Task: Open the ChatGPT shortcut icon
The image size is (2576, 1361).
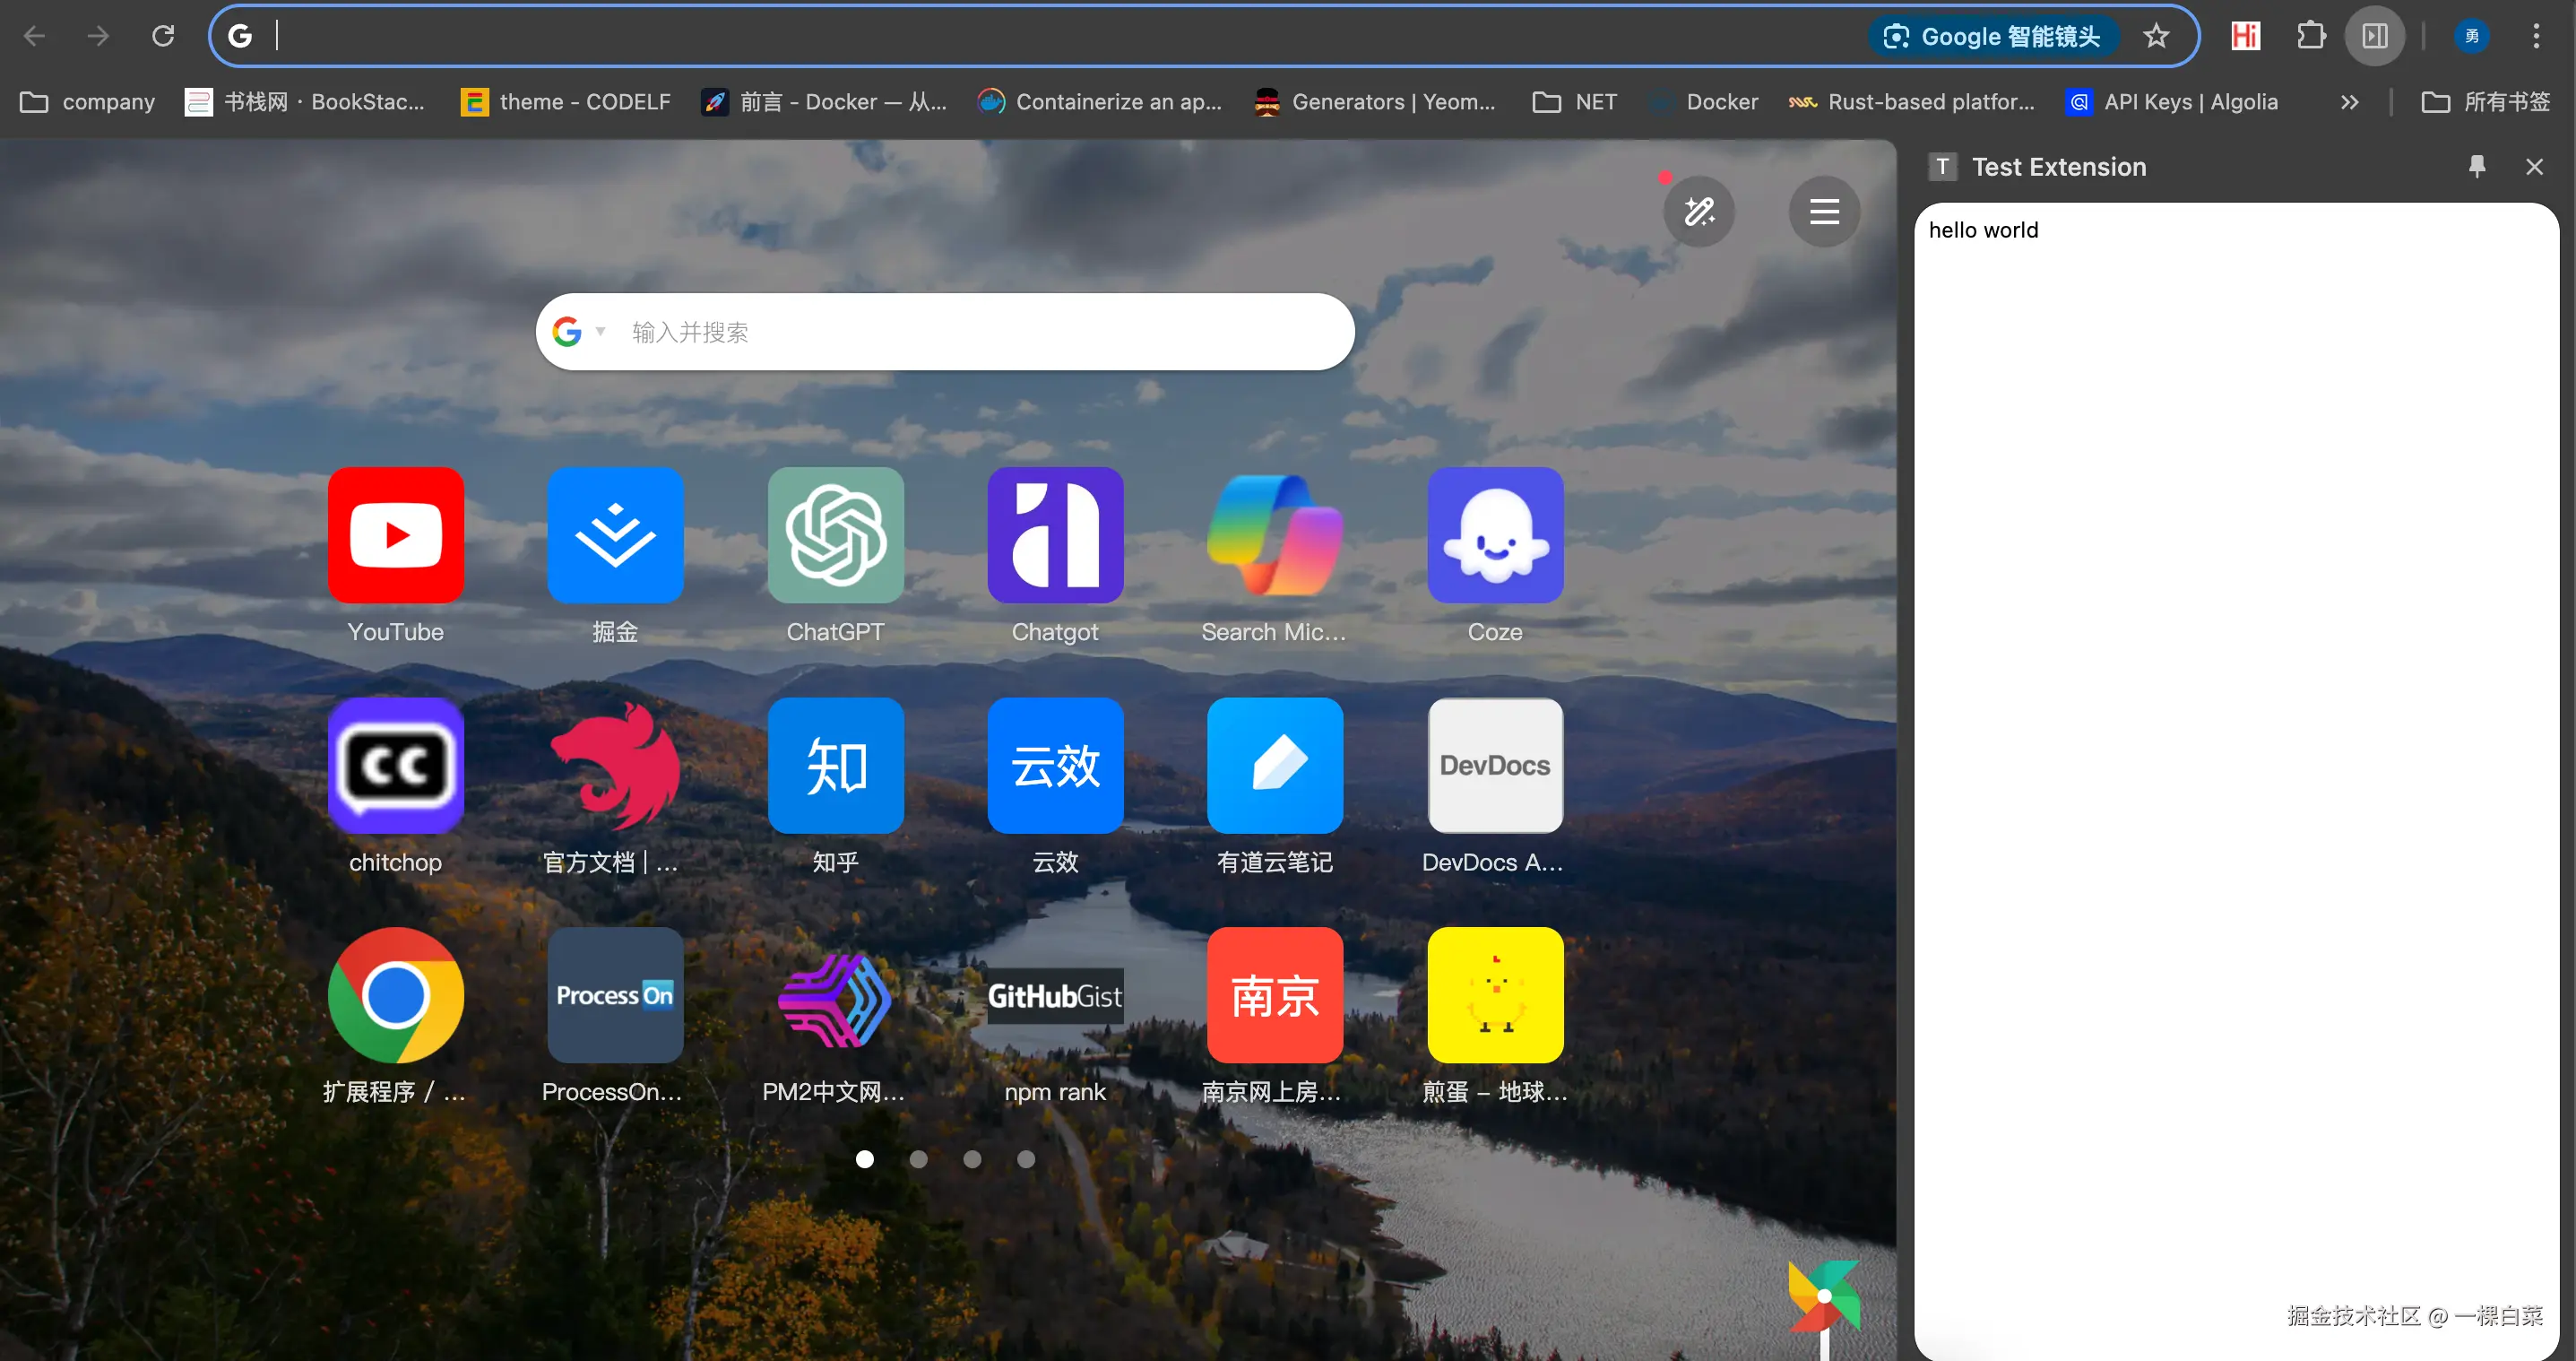Action: 835,535
